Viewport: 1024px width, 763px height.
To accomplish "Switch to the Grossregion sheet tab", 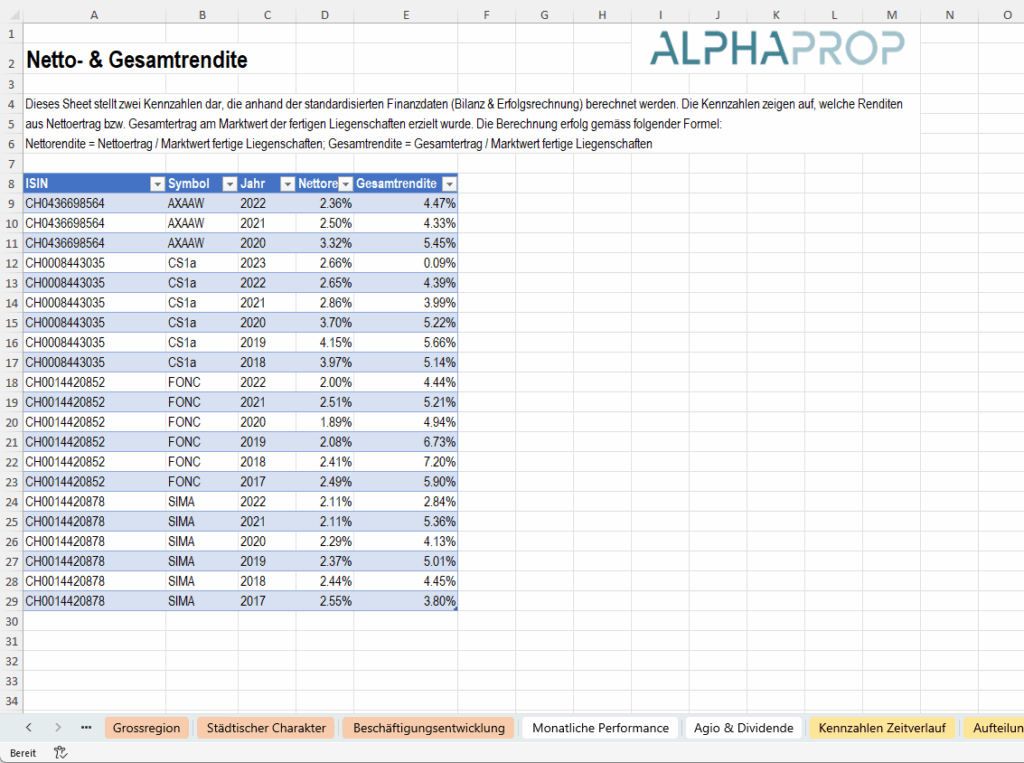I will tap(146, 728).
